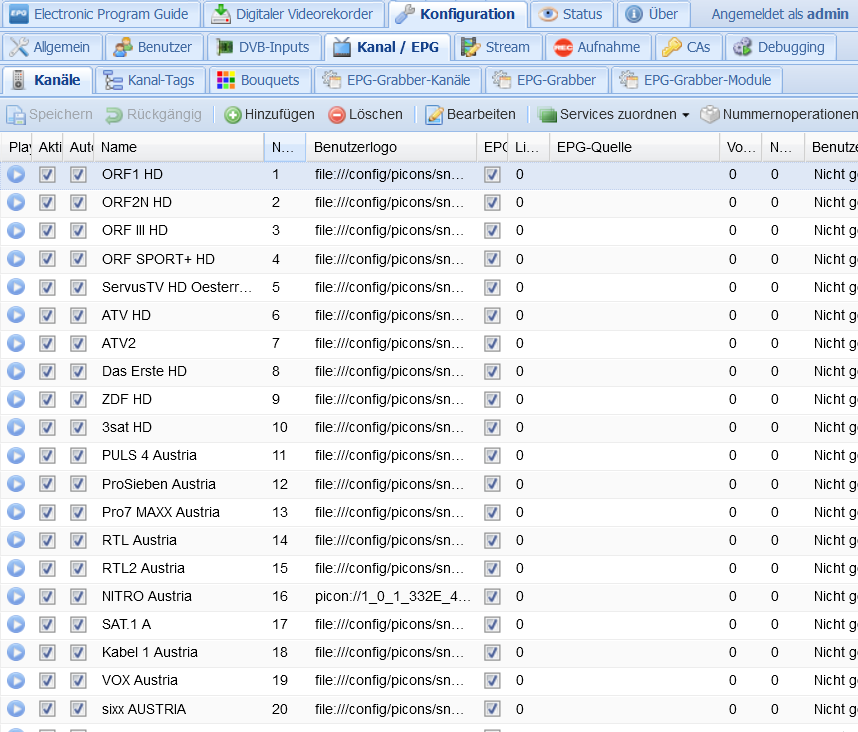Screen dimensions: 858x732
Task: Sort by Benutzerlogo column header
Action: (391, 147)
